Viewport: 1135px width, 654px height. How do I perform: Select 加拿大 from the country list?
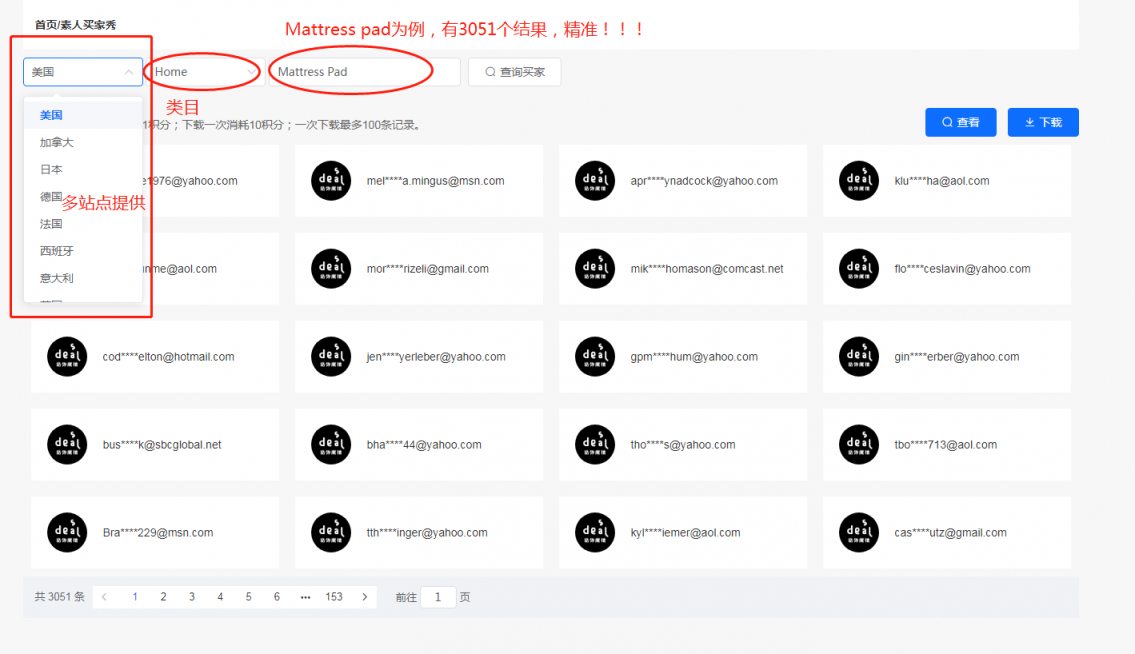57,143
